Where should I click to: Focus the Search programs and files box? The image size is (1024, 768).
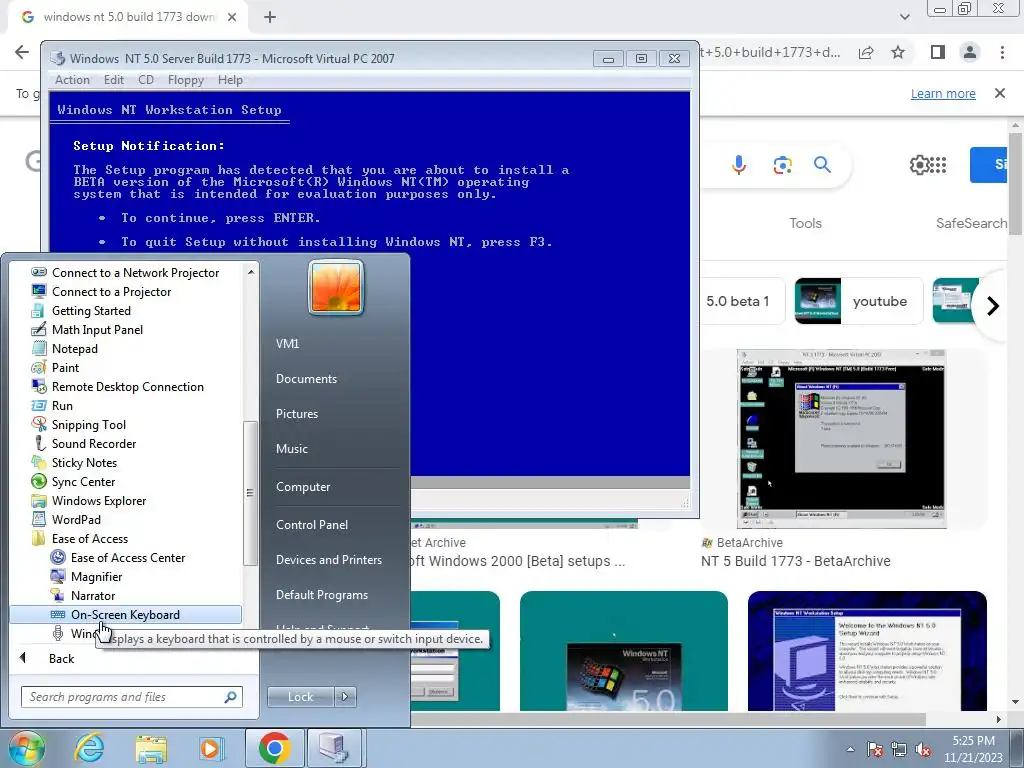tap(132, 697)
